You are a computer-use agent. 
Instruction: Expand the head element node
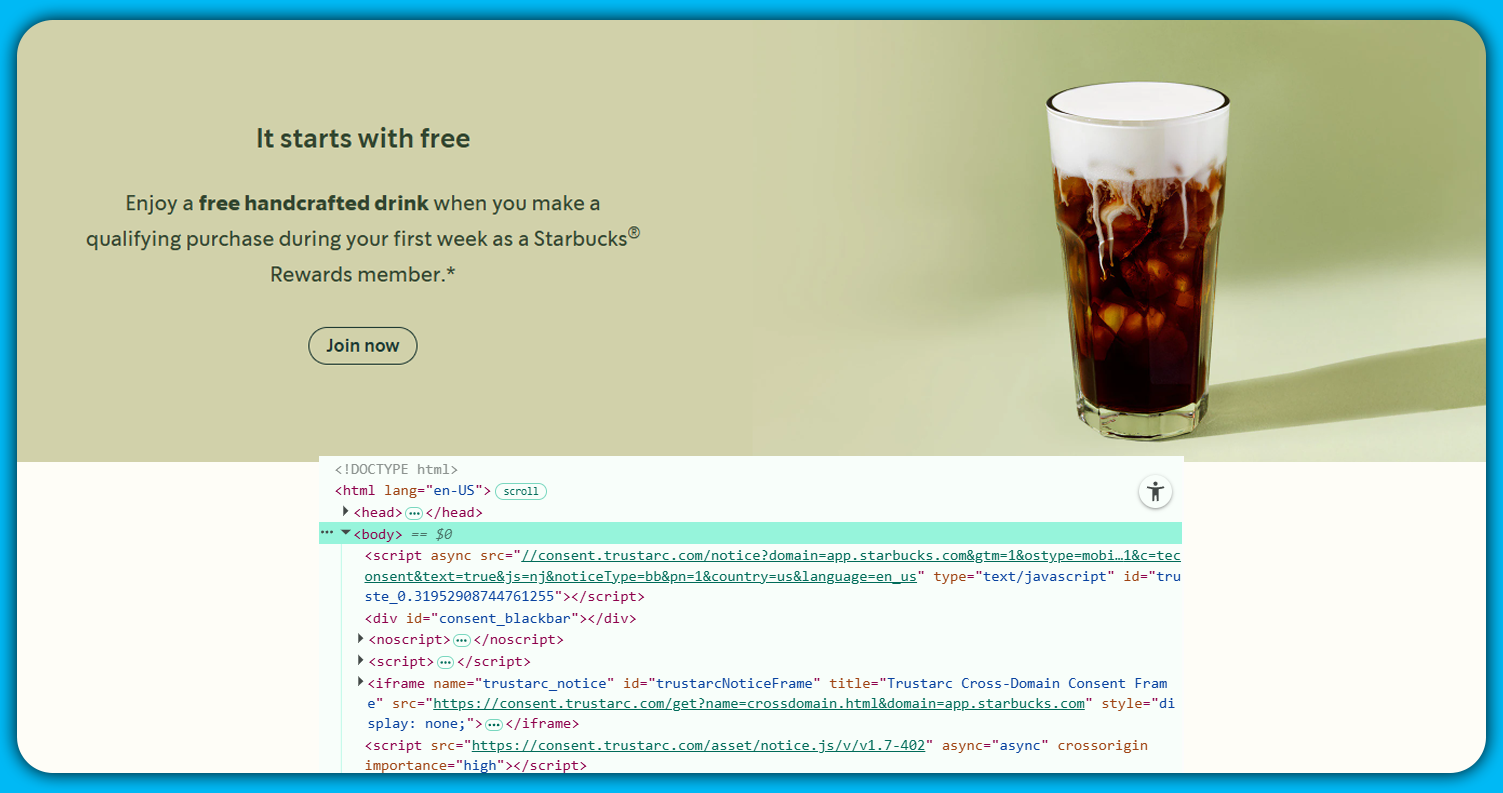(346, 512)
